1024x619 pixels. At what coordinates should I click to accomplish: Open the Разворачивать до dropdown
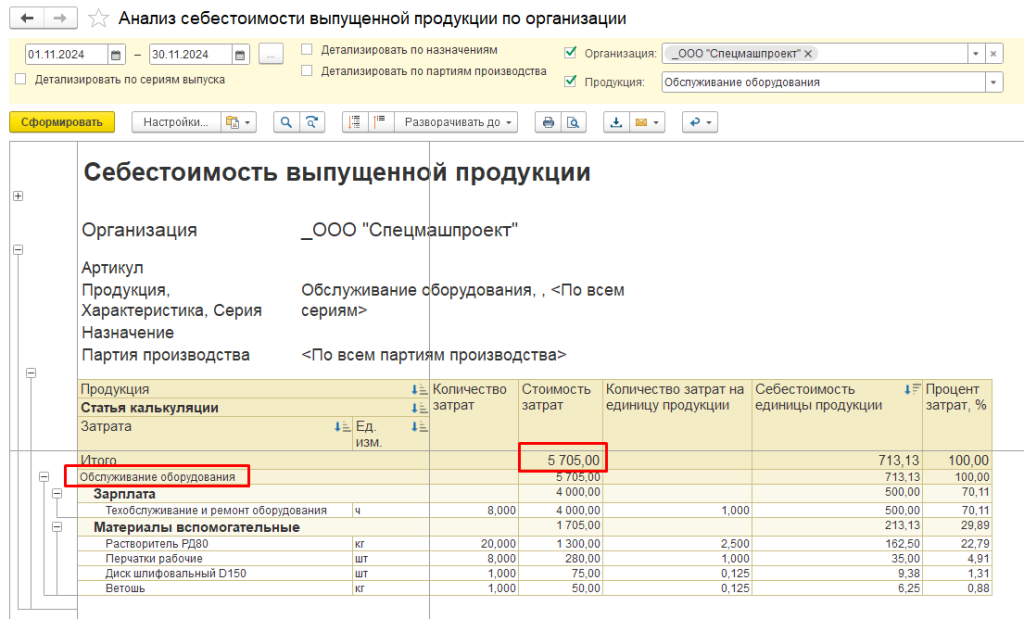coord(456,122)
